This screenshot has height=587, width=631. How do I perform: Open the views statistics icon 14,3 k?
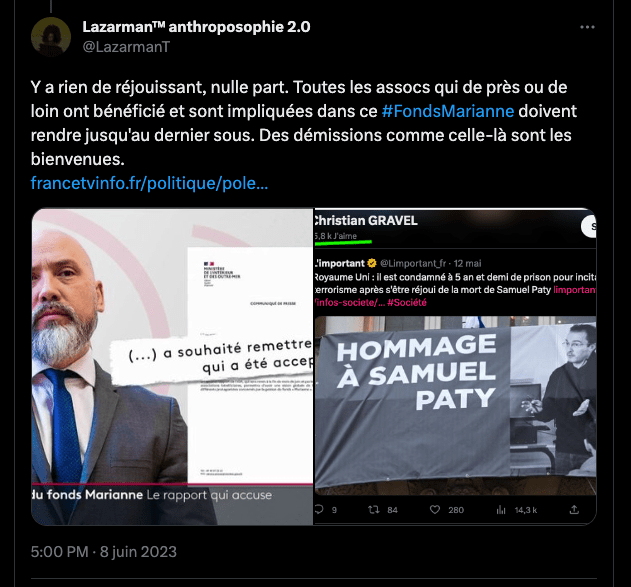pos(501,510)
